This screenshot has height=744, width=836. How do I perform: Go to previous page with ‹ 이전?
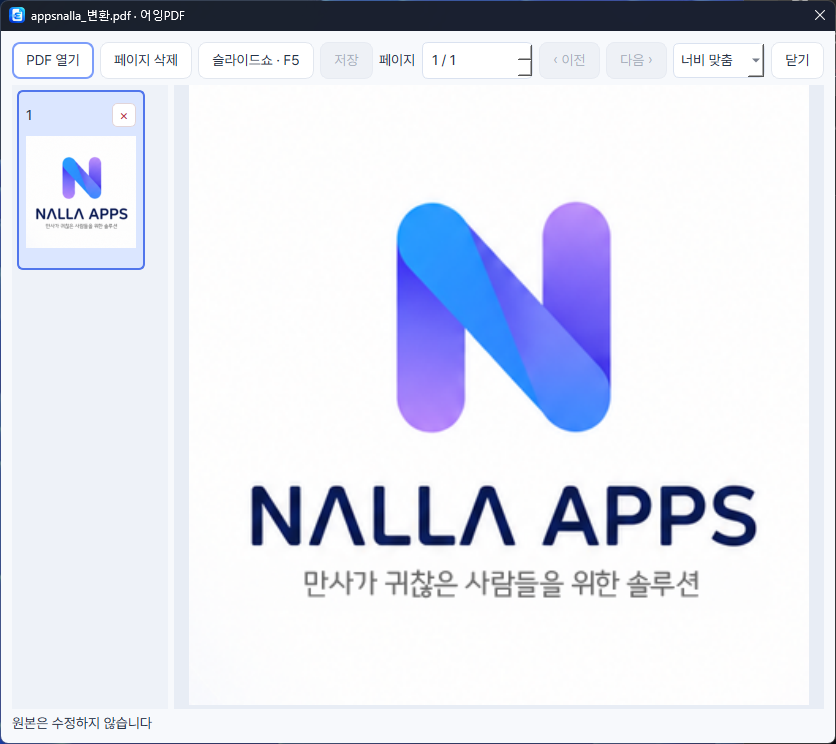pos(569,60)
